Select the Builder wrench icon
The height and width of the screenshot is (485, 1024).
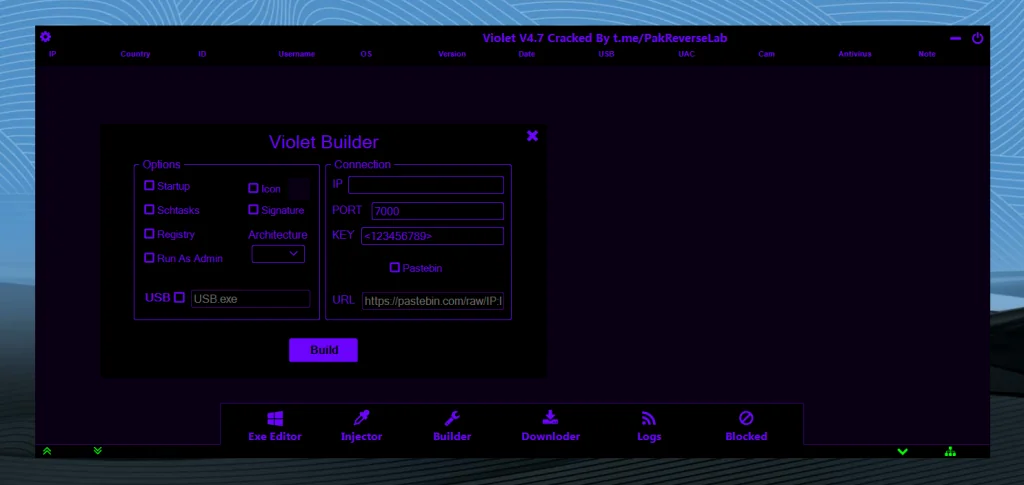tap(451, 418)
